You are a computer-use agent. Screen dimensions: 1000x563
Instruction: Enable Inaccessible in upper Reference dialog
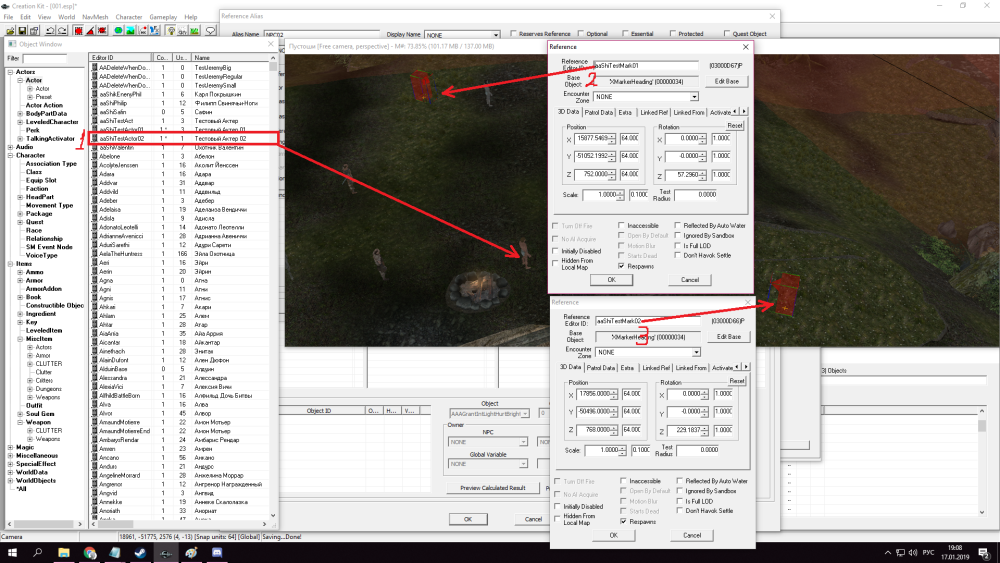[x=621, y=226]
